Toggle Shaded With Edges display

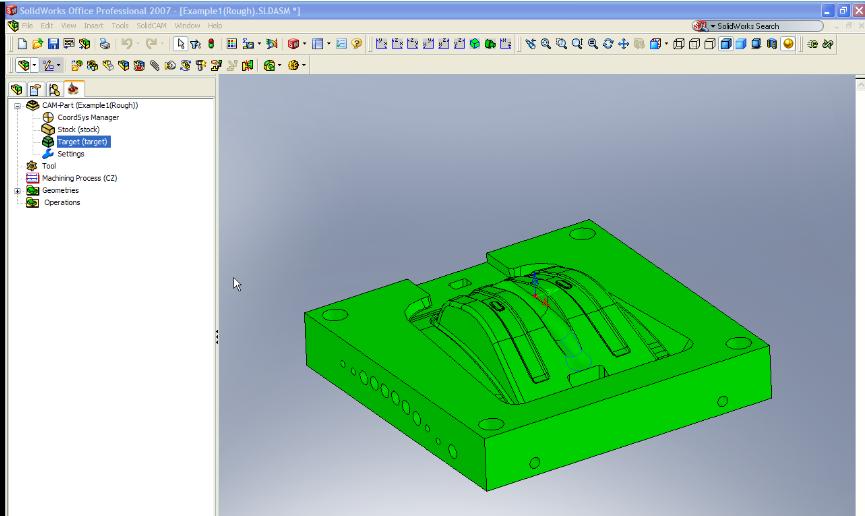726,44
